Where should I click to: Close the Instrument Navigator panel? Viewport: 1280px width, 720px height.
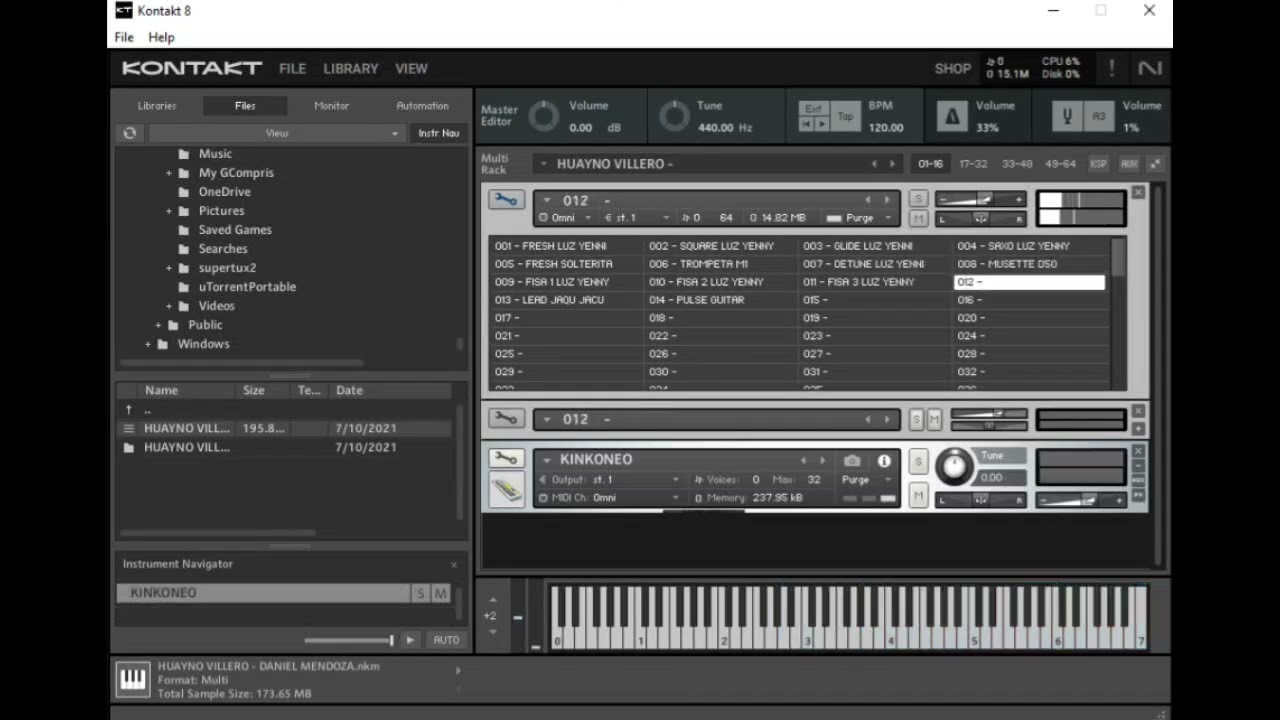pyautogui.click(x=454, y=565)
